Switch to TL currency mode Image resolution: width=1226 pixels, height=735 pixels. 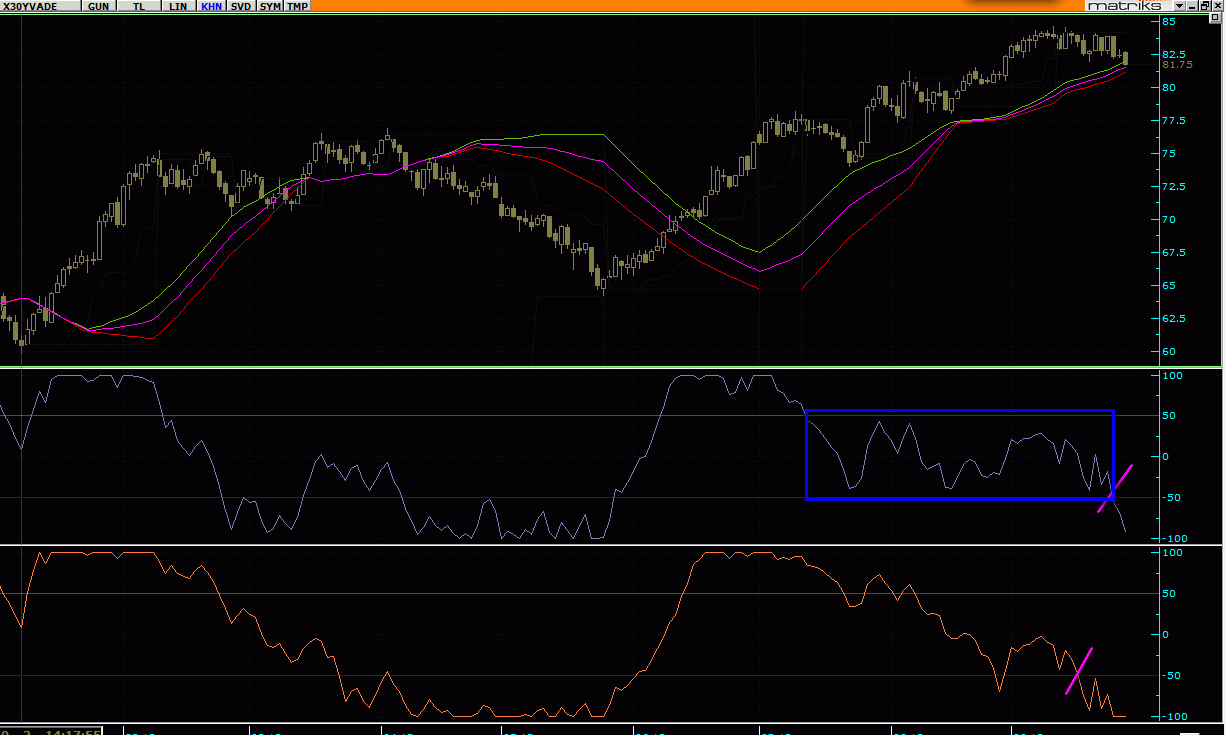(138, 6)
